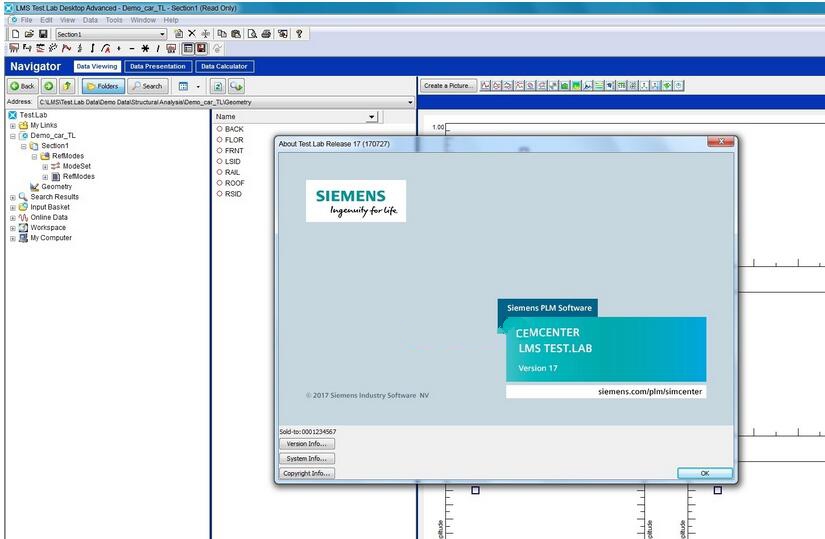Image resolution: width=825 pixels, height=539 pixels.
Task: Toggle the Folders pane button
Action: pyautogui.click(x=103, y=86)
